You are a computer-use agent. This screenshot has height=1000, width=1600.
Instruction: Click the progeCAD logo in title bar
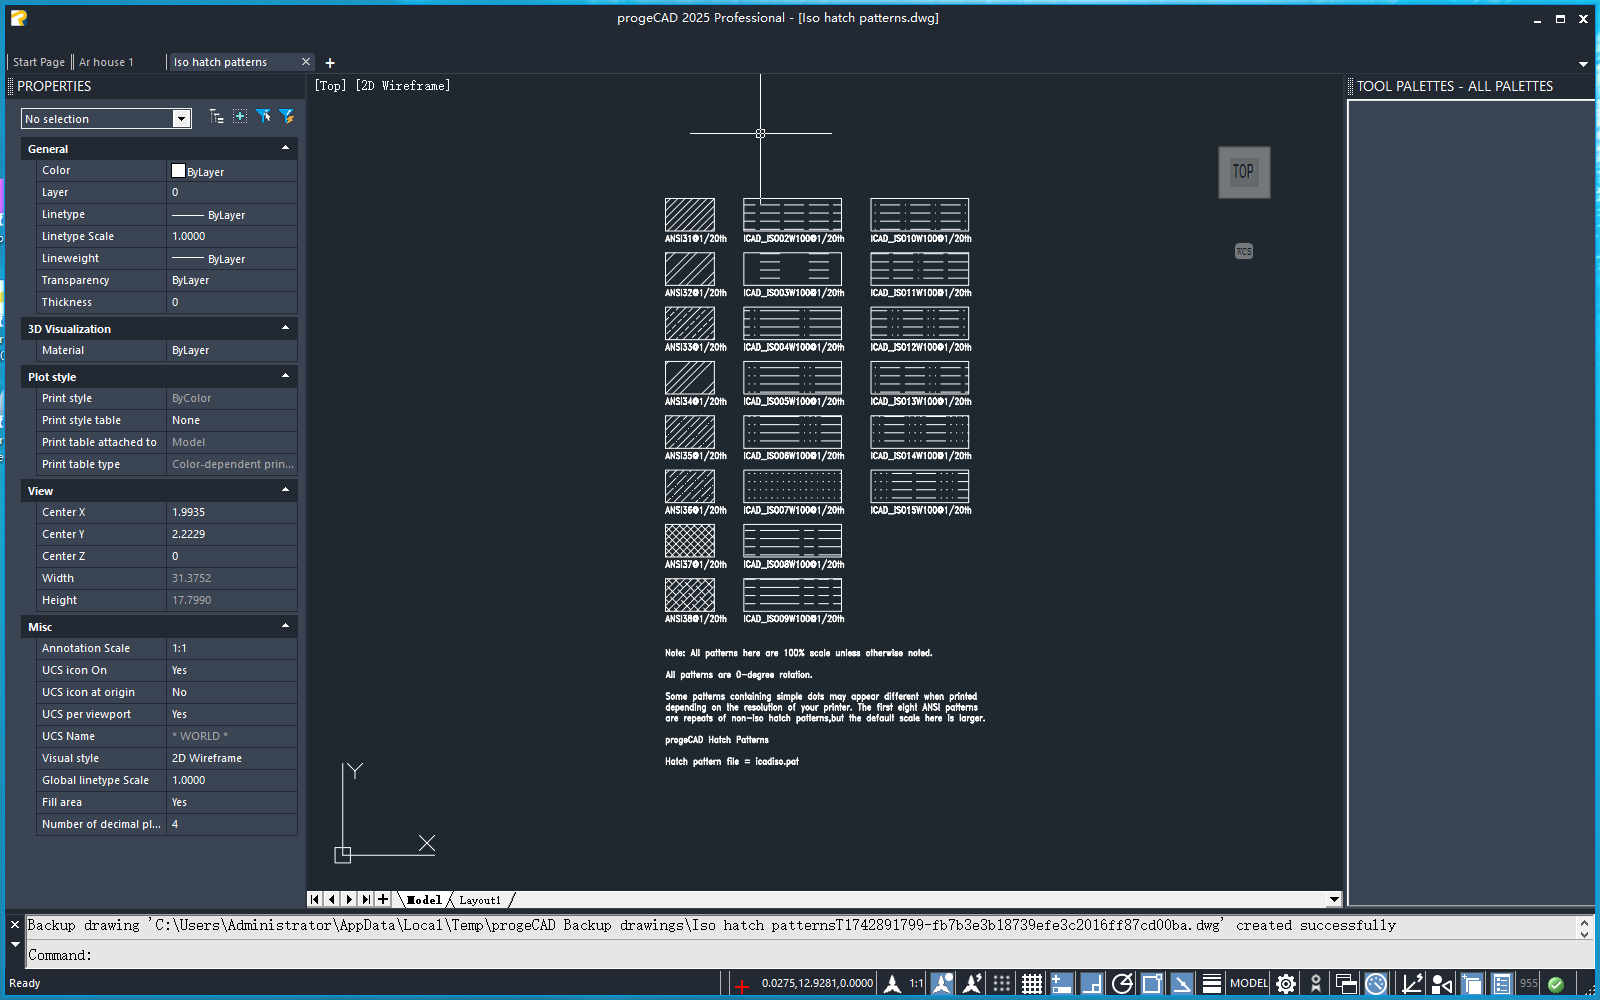[18, 18]
